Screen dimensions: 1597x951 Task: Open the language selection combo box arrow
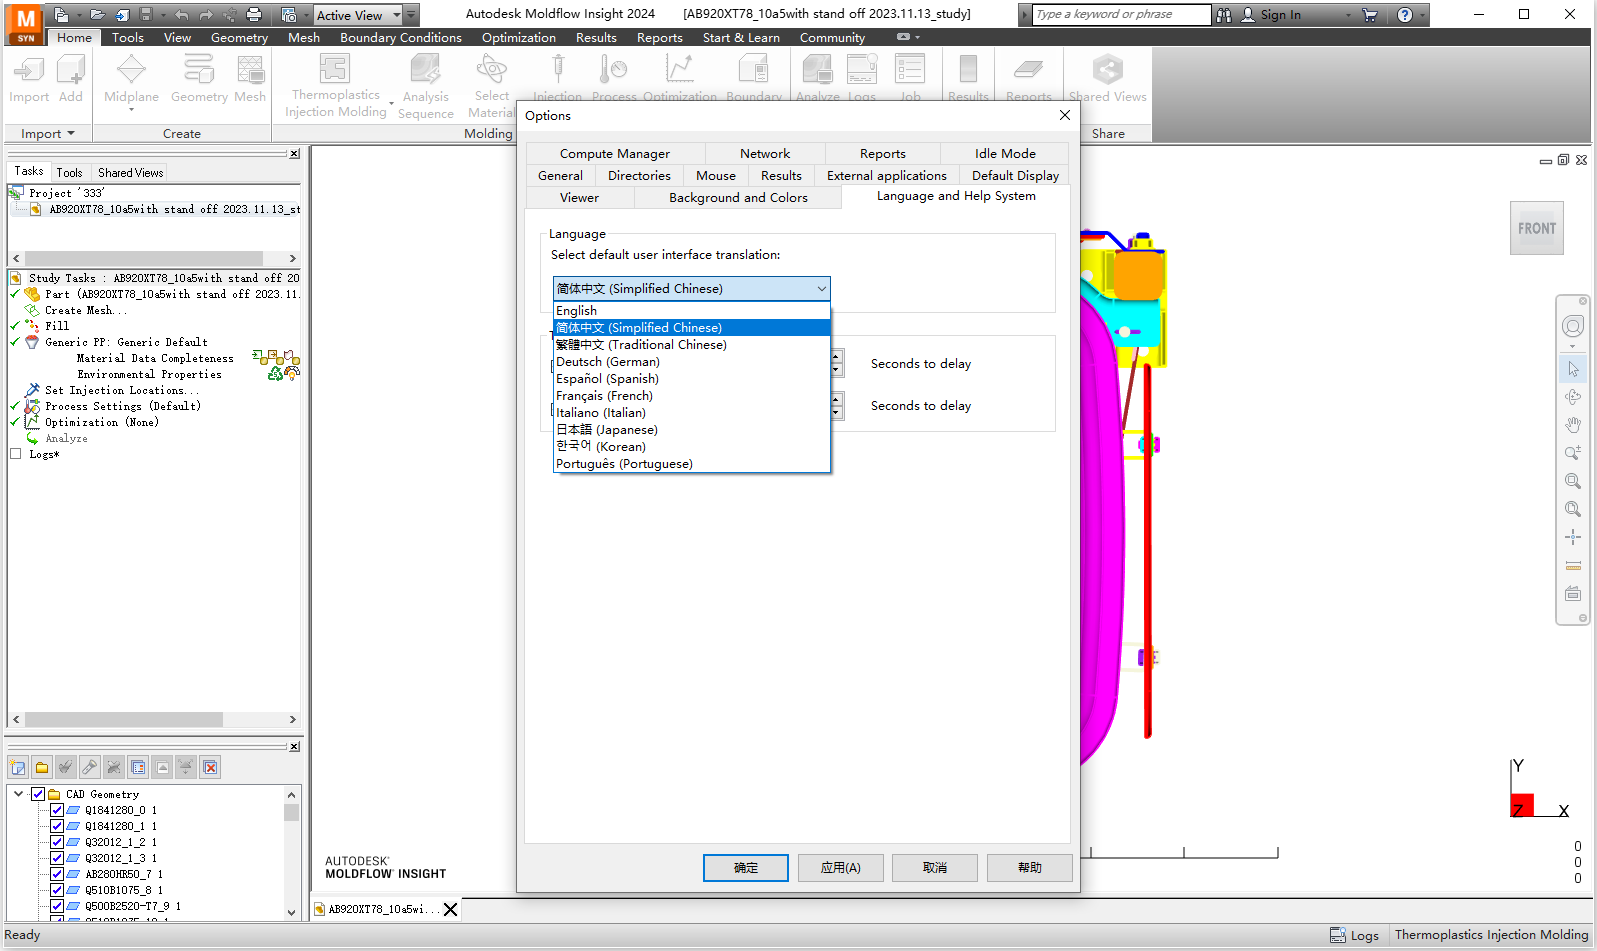click(821, 289)
